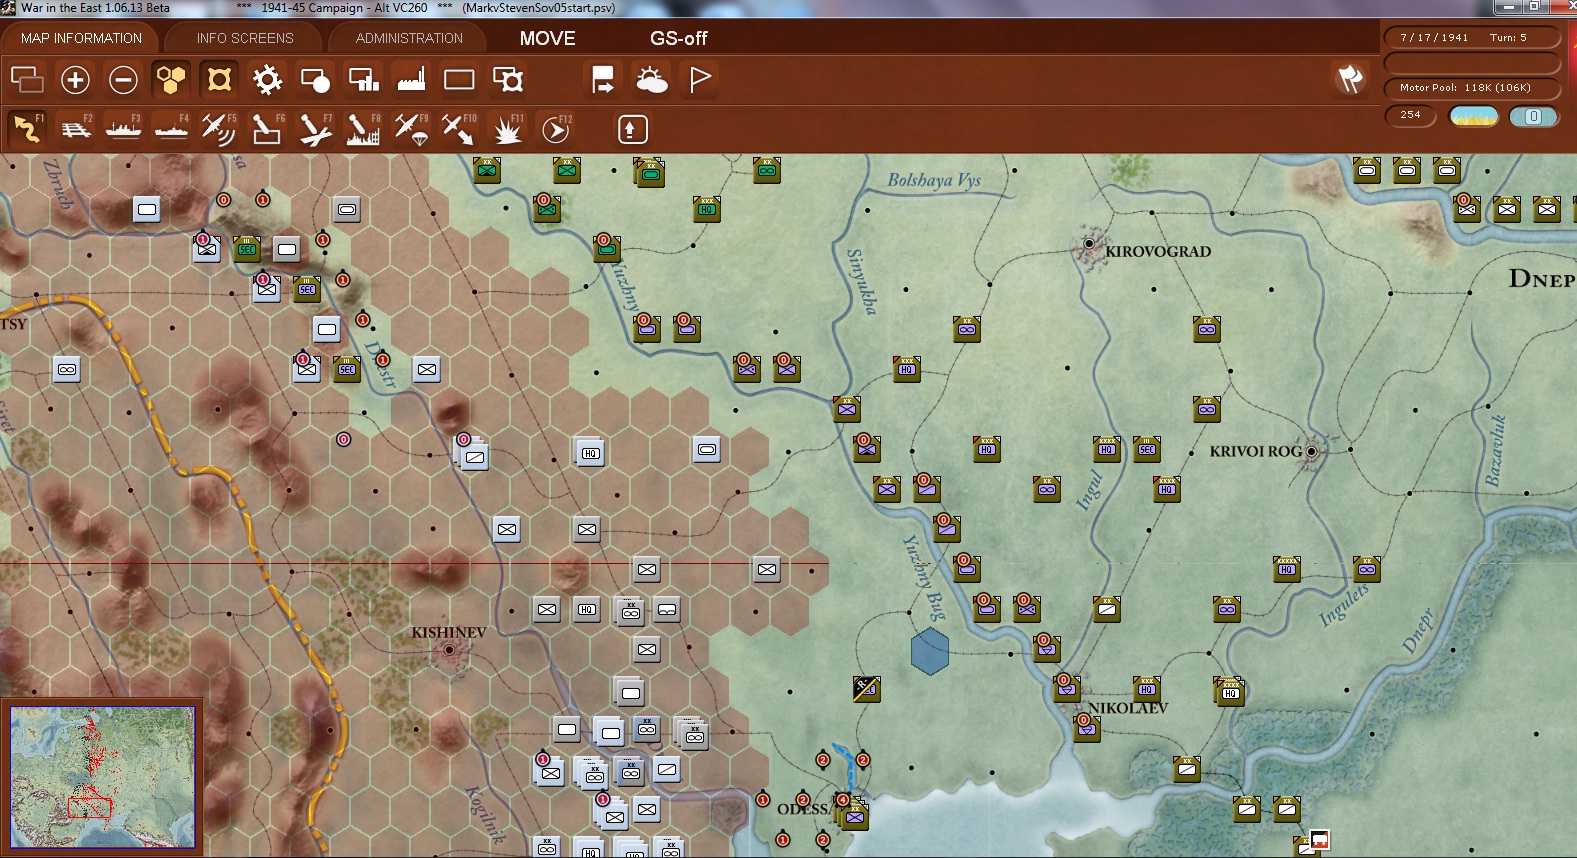This screenshot has width=1577, height=858.
Task: Select the F5 air recon icon
Action: (x=219, y=129)
